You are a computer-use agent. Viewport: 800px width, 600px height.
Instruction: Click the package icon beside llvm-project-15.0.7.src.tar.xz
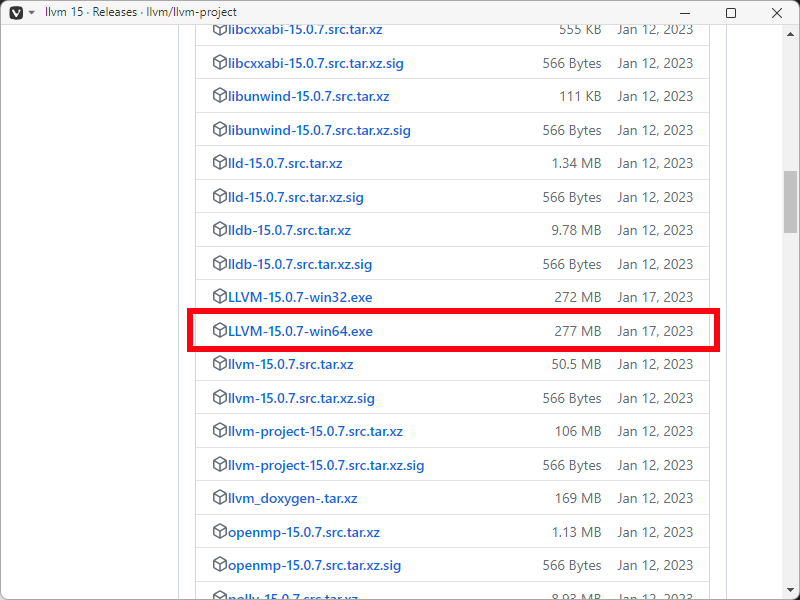tap(219, 431)
